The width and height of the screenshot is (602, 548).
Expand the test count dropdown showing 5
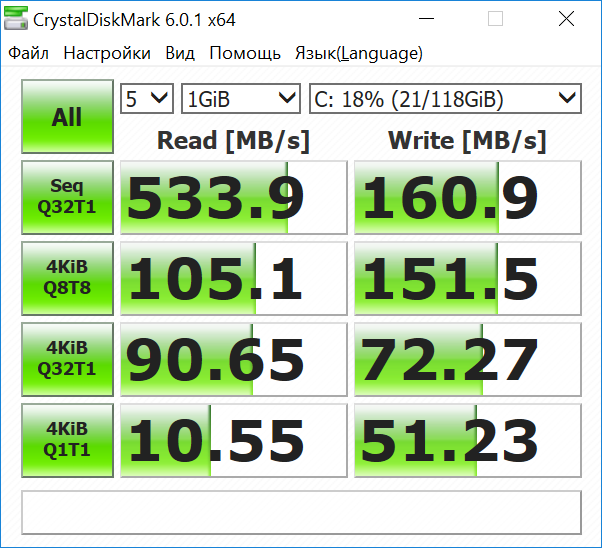coord(147,98)
